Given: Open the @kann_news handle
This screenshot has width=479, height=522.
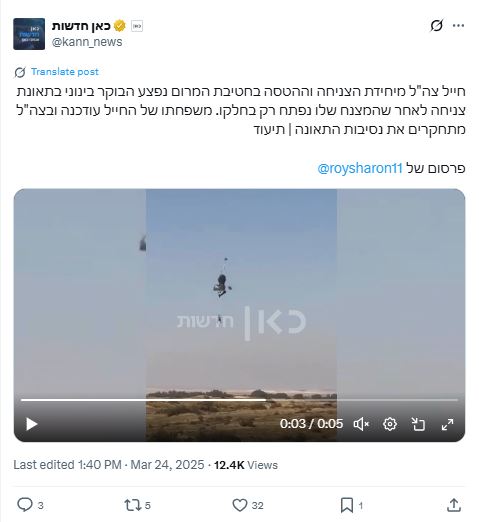Looking at the screenshot, I should tap(87, 42).
